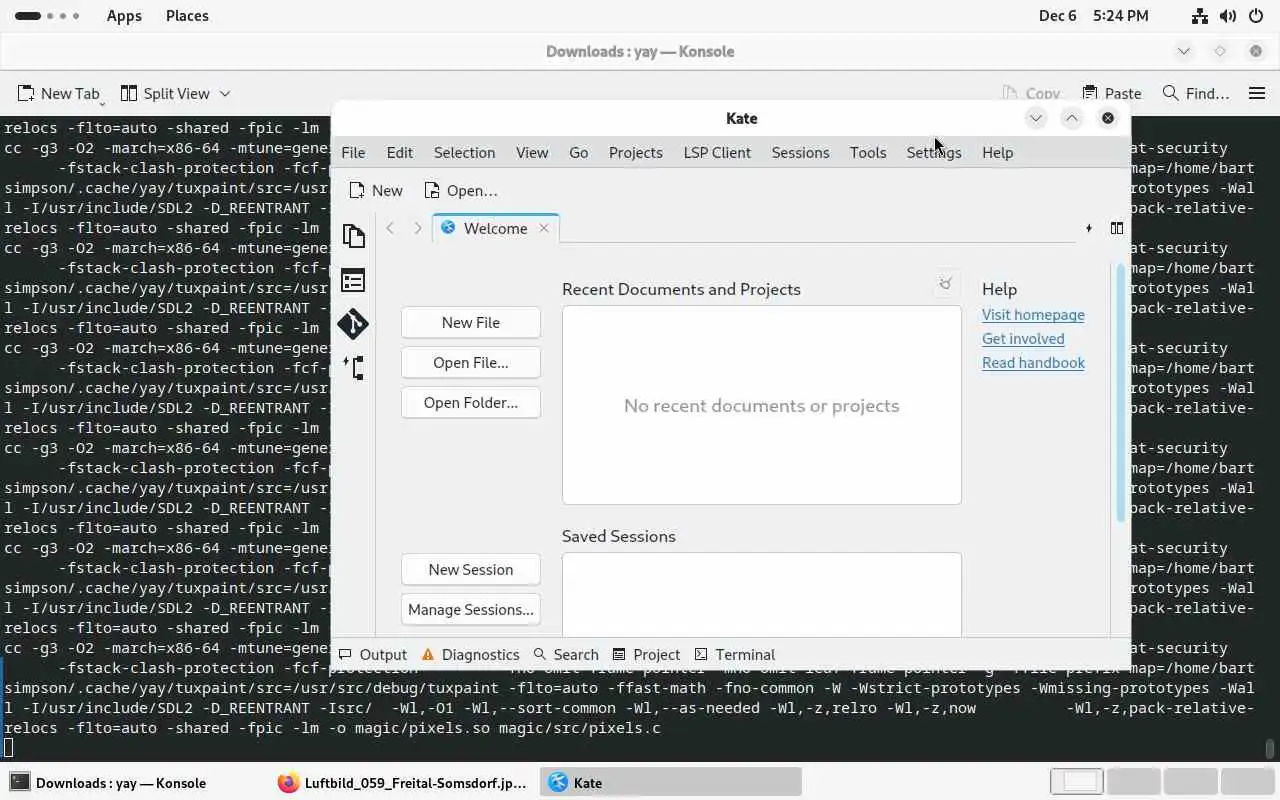1280x800 pixels.
Task: Open the Help menu in Kate
Action: pos(997,152)
